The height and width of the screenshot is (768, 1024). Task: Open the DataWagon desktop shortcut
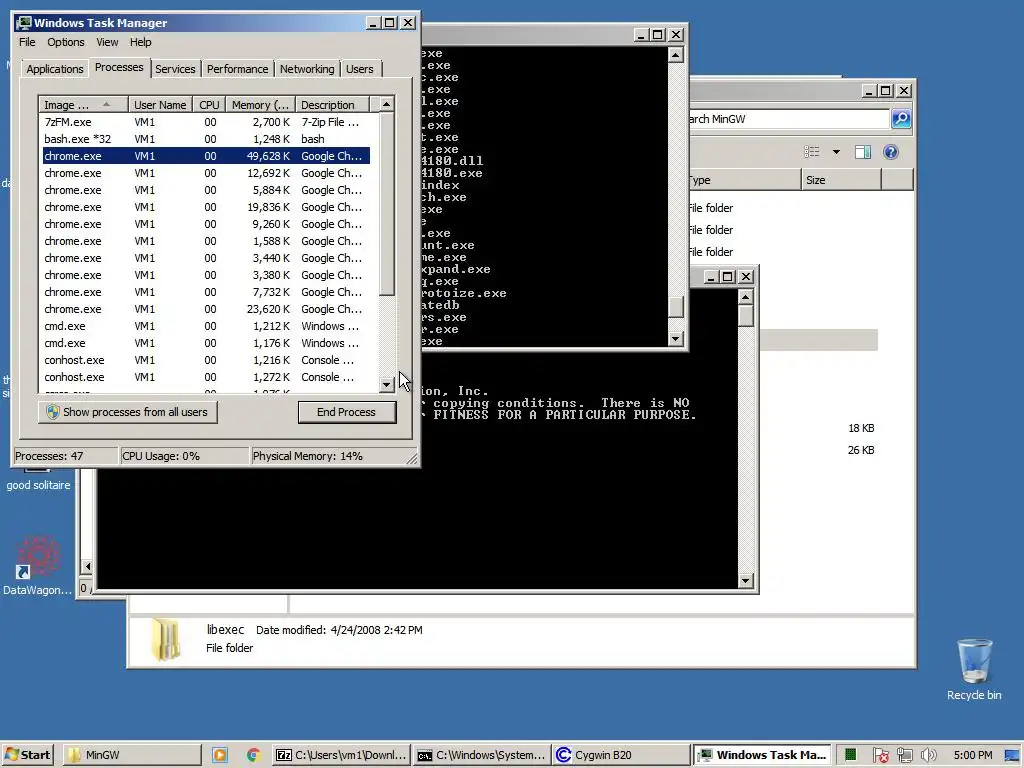click(x=37, y=566)
